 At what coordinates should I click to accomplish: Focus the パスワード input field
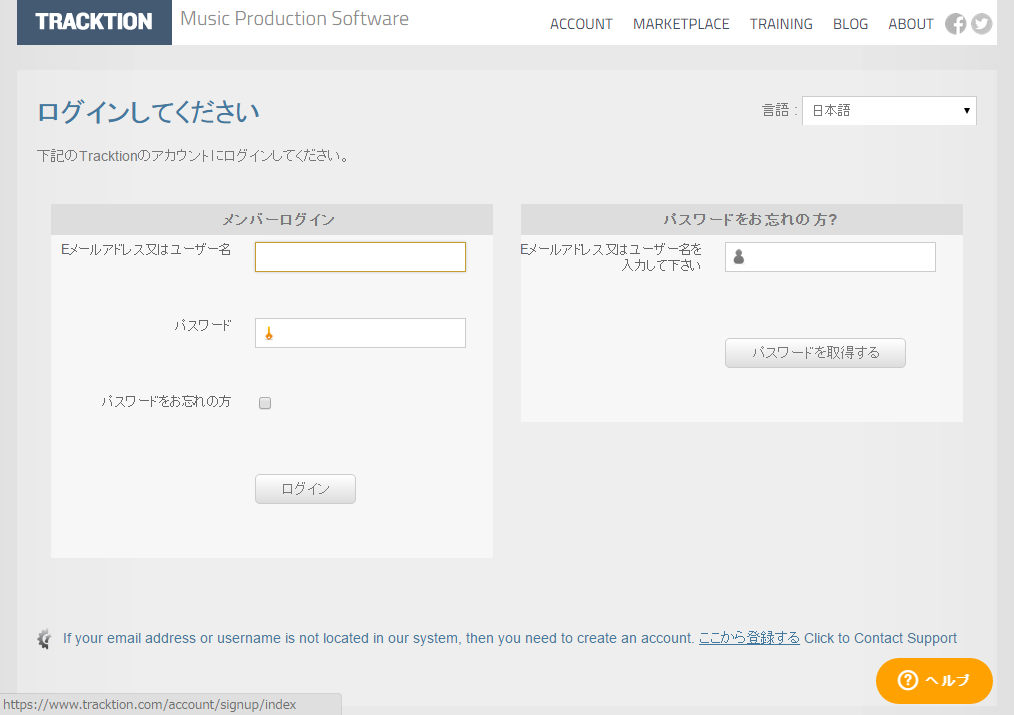point(360,333)
